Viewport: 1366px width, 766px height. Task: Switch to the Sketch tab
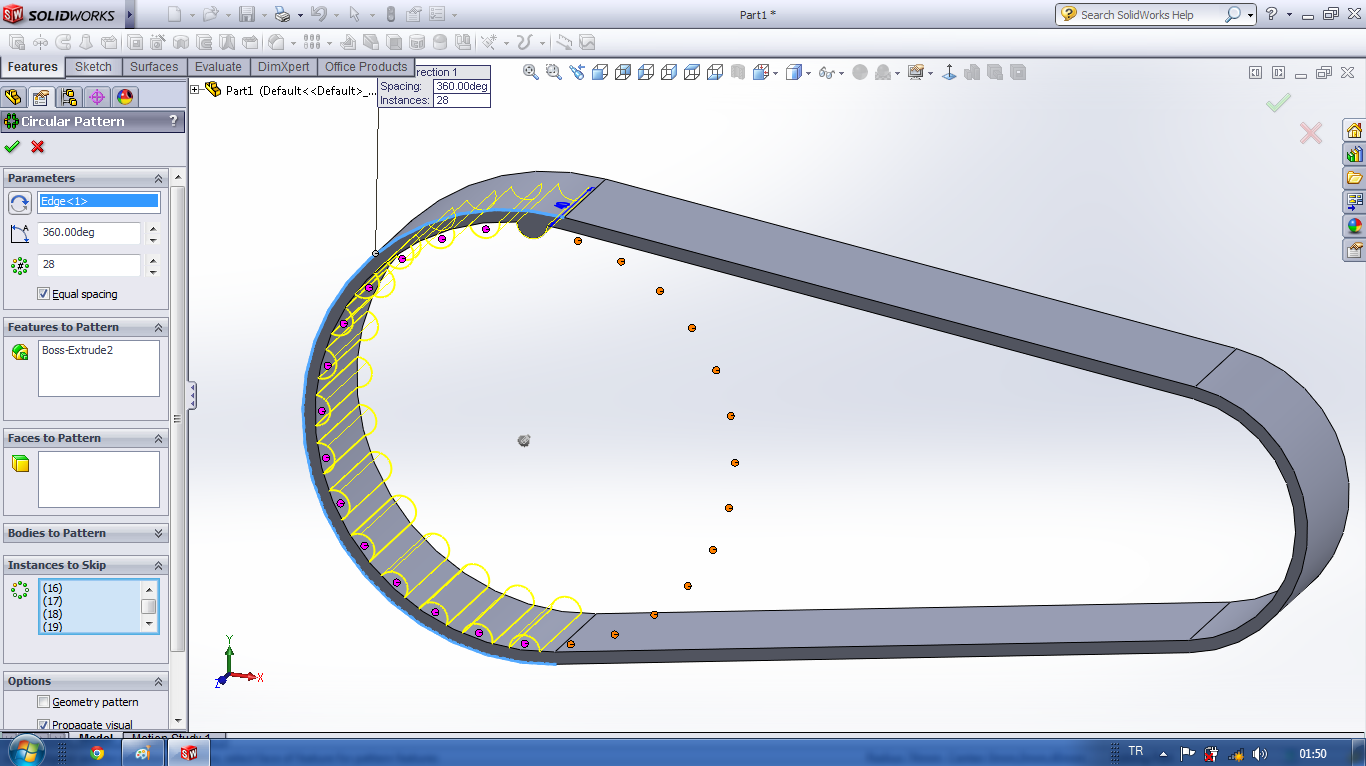[93, 67]
